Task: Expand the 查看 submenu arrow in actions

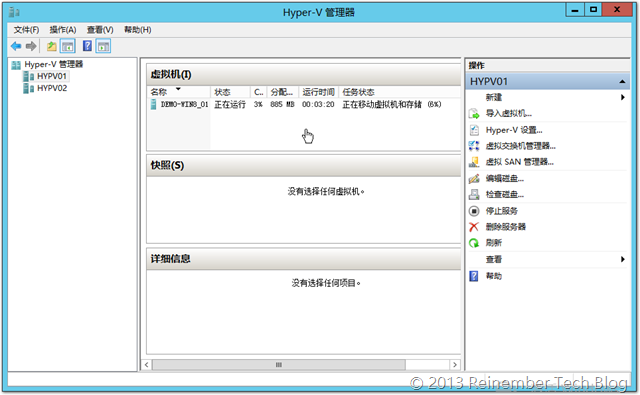Action: [623, 260]
